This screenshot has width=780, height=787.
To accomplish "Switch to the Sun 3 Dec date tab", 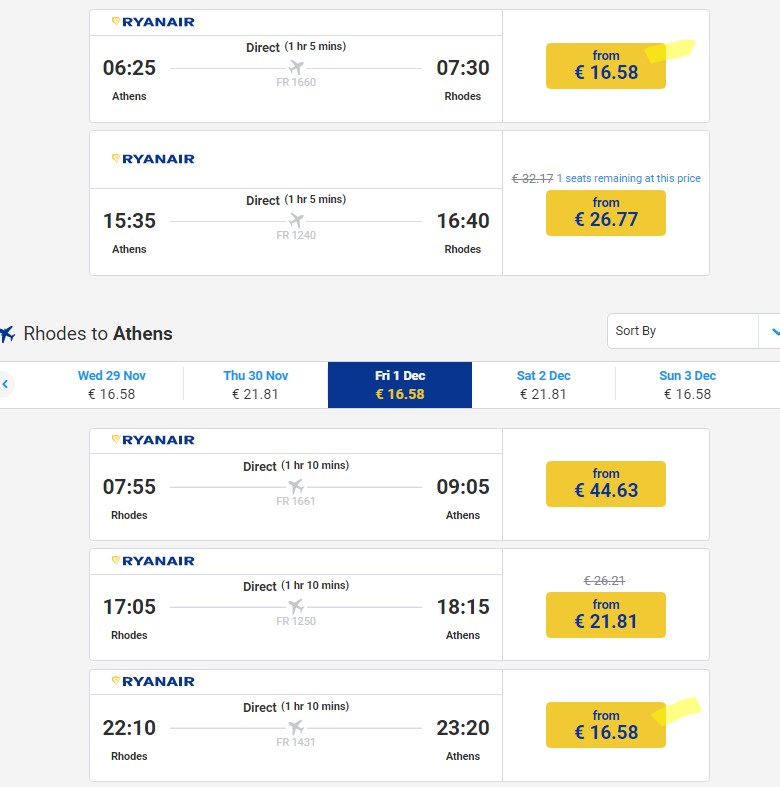I will [x=688, y=385].
